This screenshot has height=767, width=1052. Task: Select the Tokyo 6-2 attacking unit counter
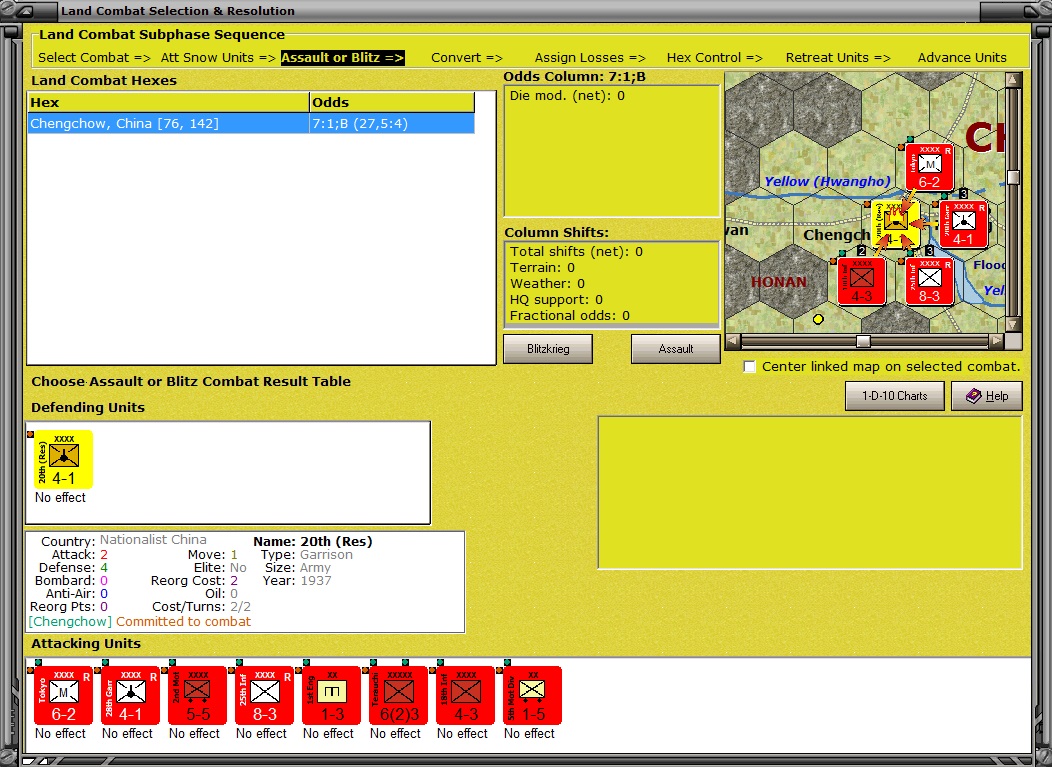[x=63, y=695]
